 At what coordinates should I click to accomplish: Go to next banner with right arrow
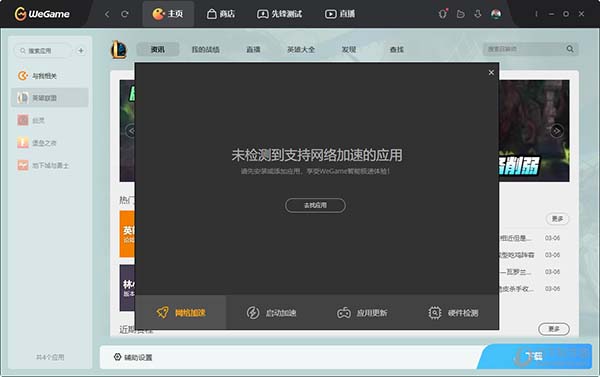click(x=557, y=131)
